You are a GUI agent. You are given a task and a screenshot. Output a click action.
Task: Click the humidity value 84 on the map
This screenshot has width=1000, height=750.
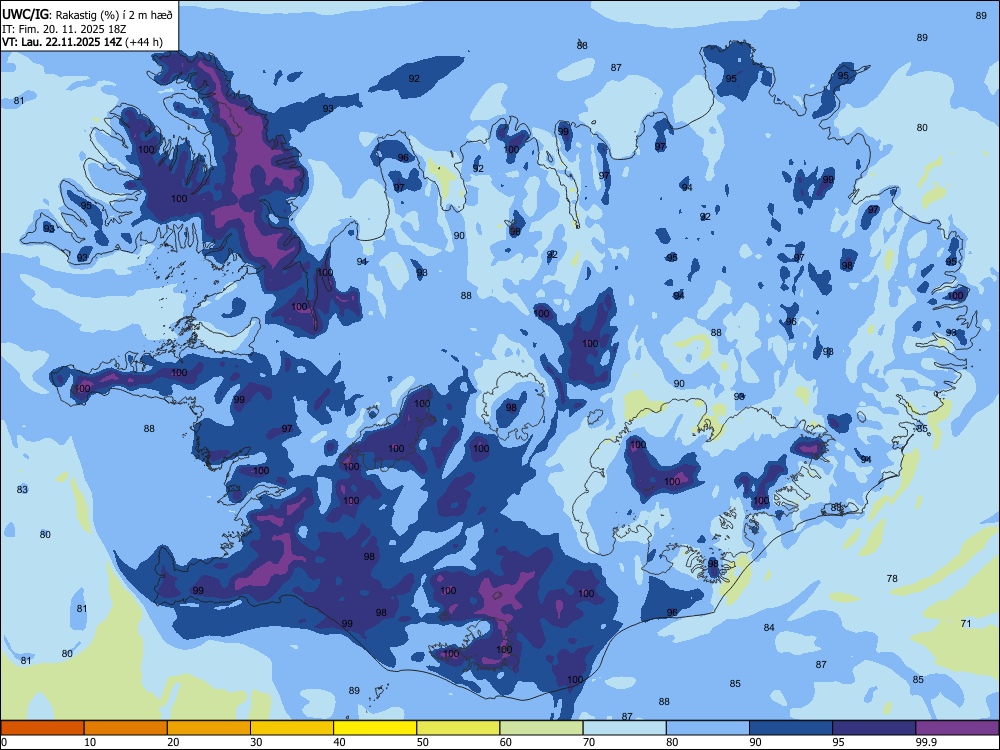point(769,628)
